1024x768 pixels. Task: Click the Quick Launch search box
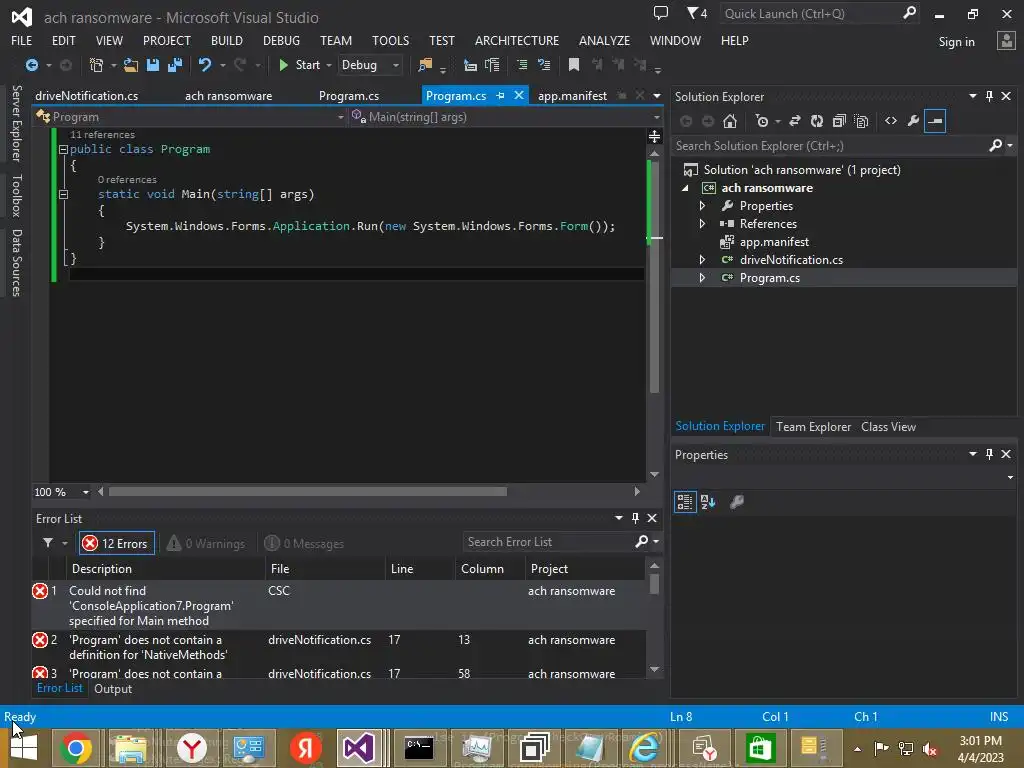coord(818,13)
